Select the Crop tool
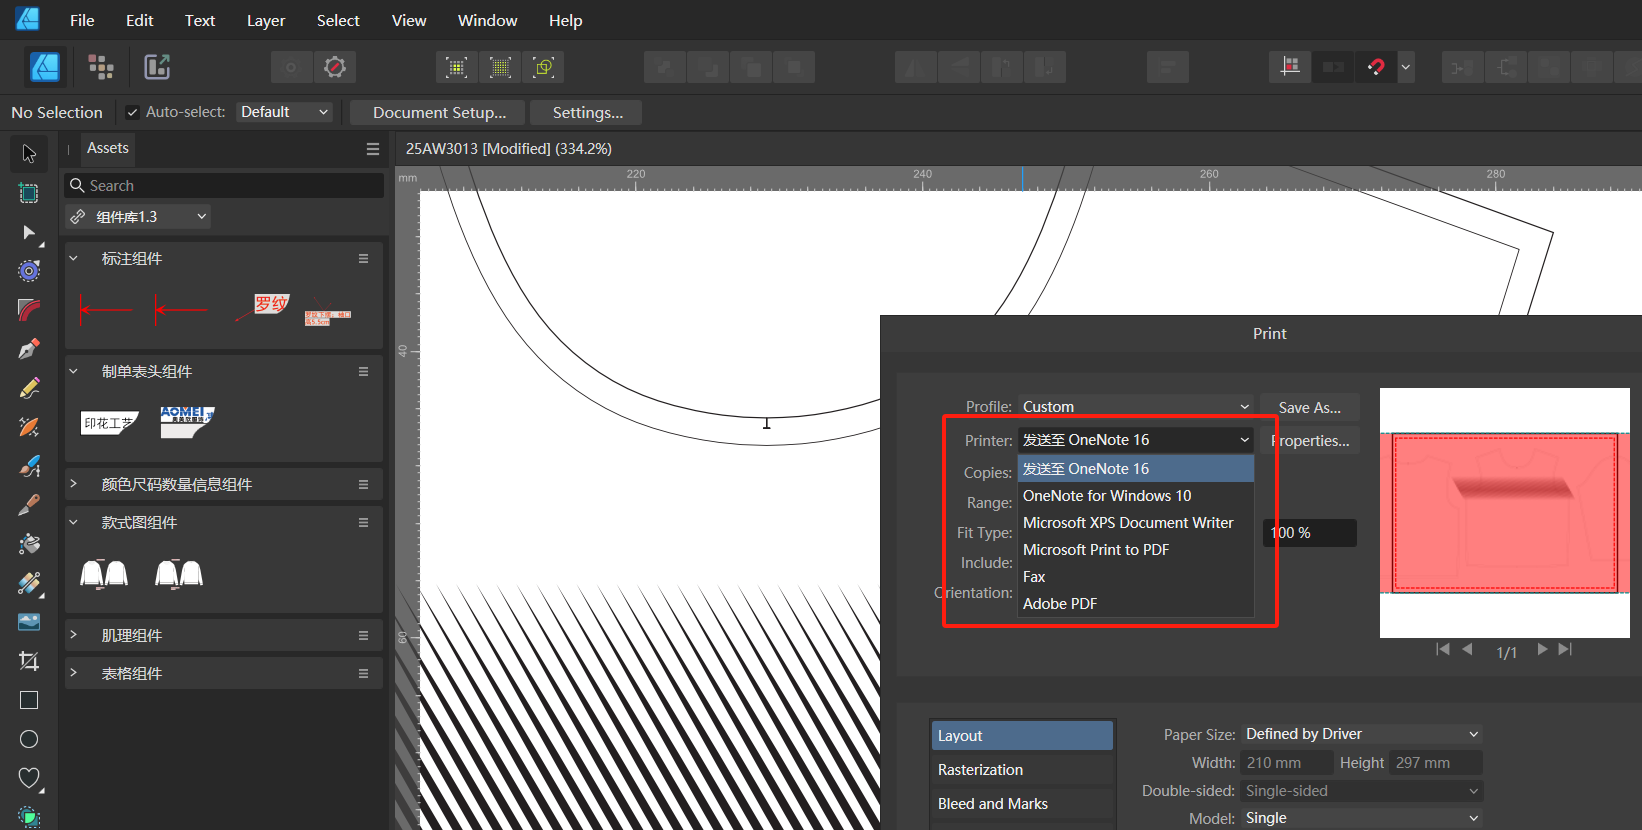1642x830 pixels. coord(29,661)
